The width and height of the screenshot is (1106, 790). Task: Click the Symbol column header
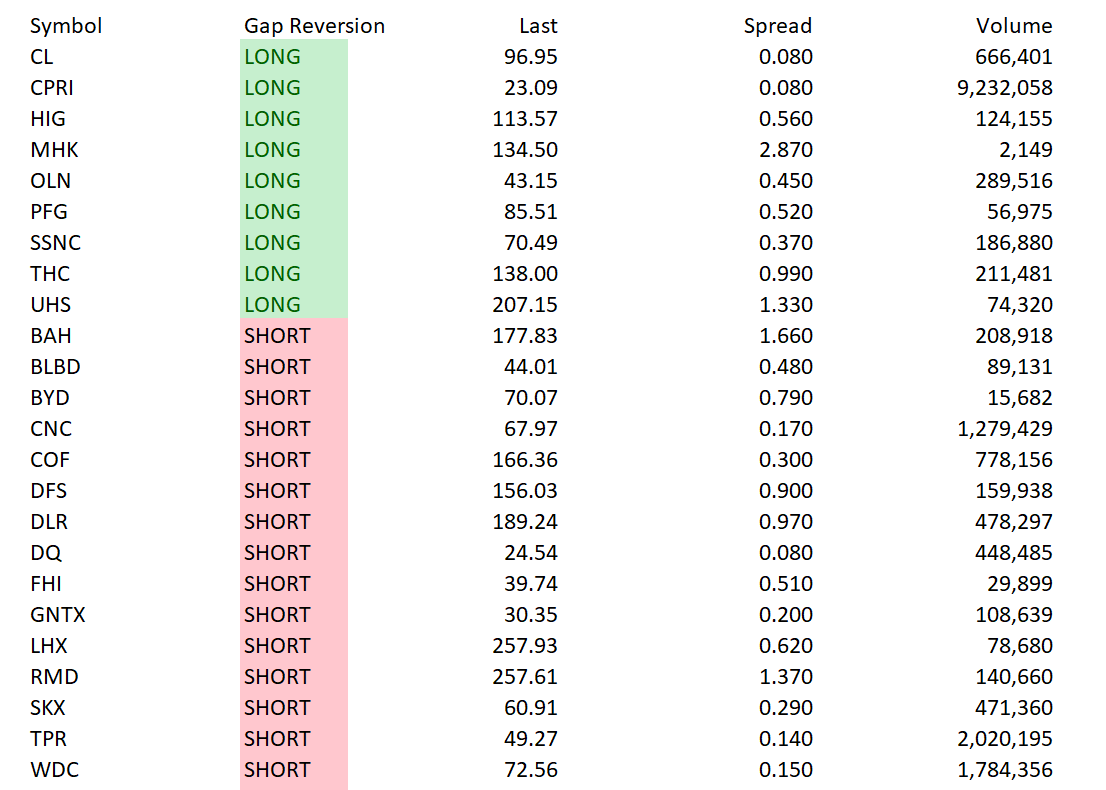click(66, 26)
